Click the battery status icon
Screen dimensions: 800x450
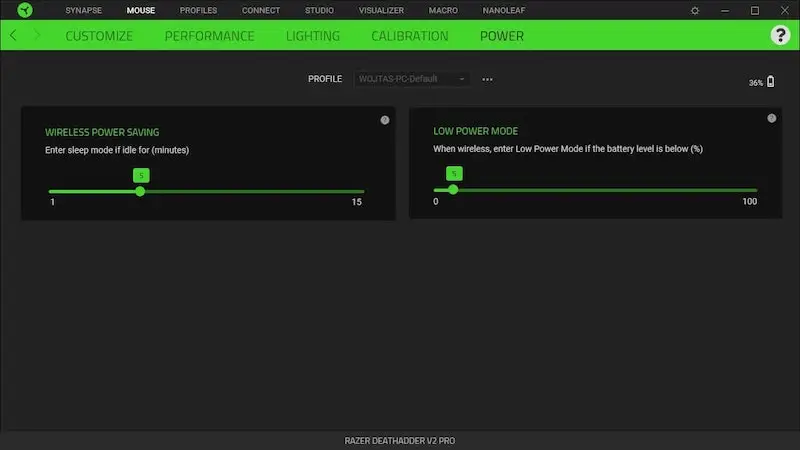[770, 81]
